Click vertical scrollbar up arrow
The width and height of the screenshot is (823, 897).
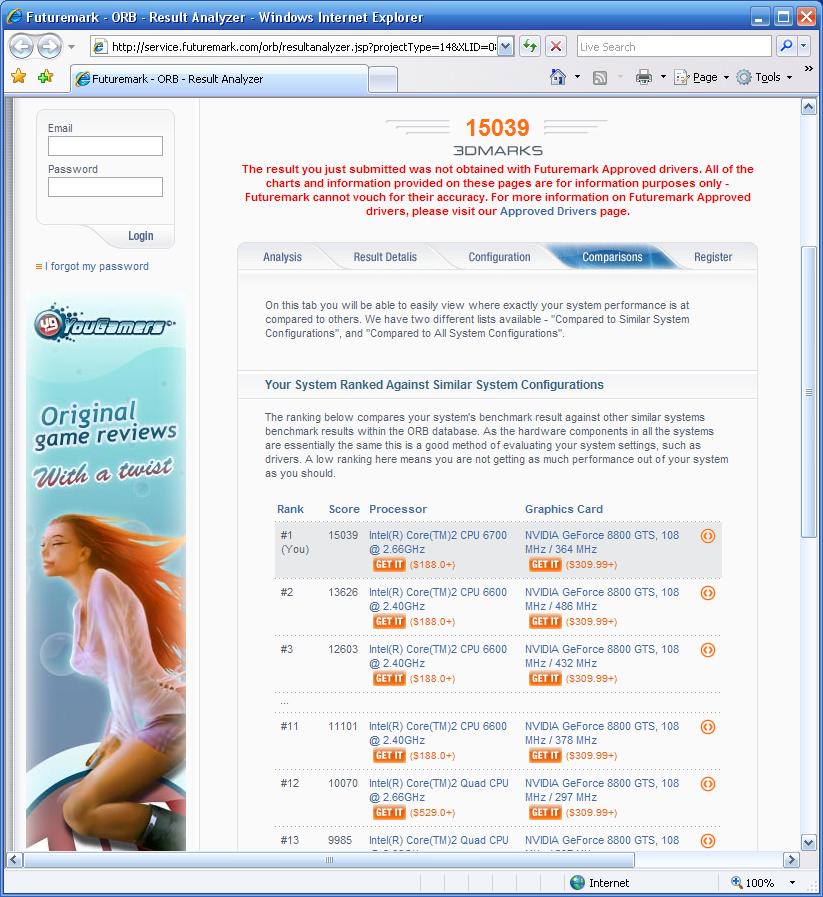click(808, 106)
